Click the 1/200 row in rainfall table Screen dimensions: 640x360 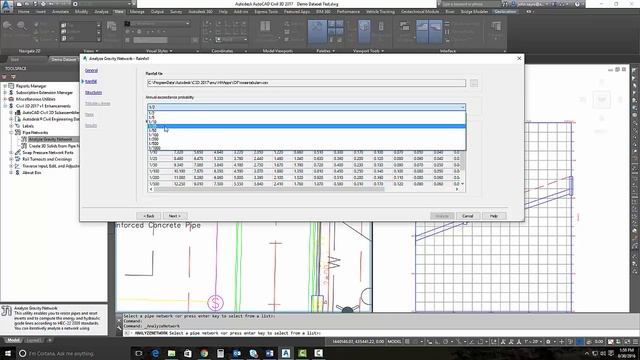[x=304, y=178]
